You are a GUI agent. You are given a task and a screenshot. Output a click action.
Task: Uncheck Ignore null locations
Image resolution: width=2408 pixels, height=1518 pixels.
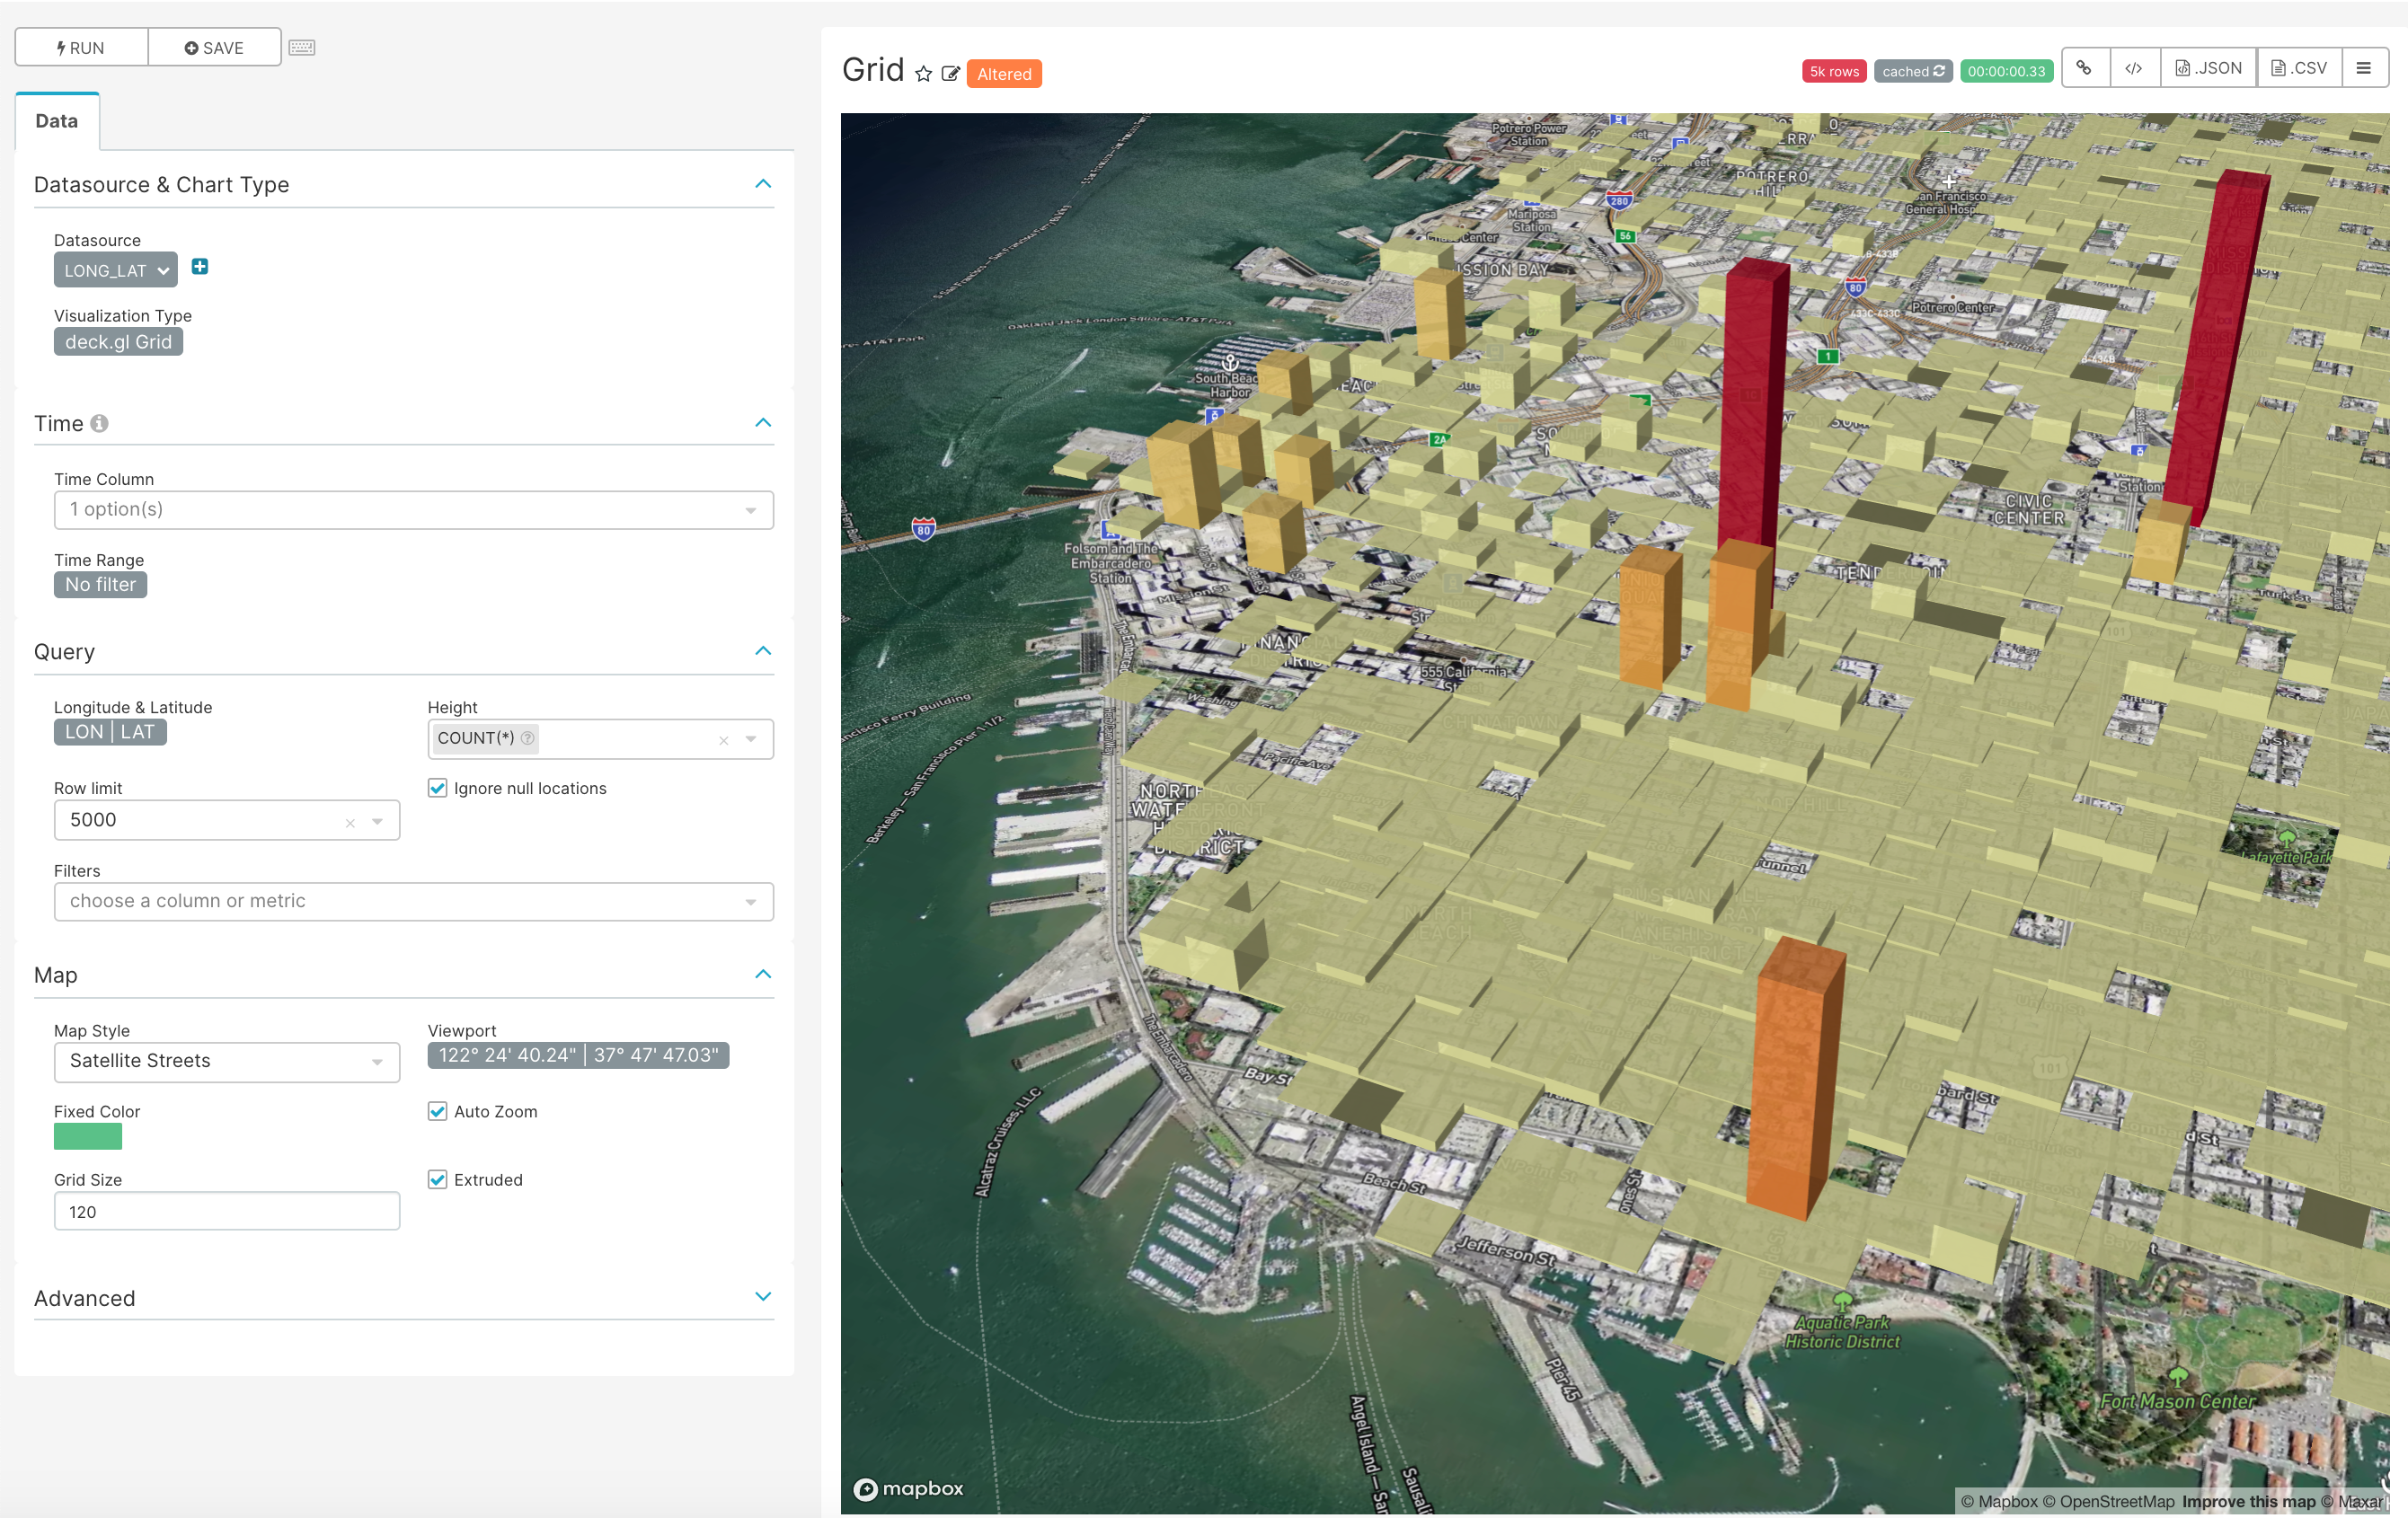coord(438,788)
